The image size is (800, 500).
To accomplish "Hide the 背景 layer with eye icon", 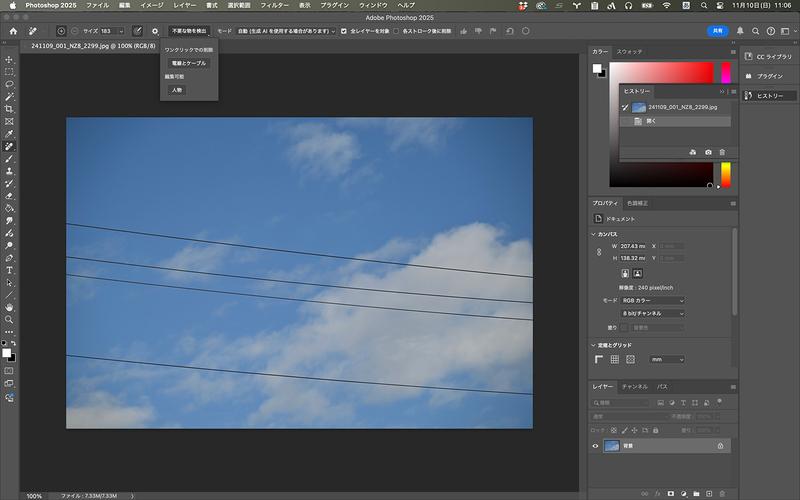I will 596,446.
